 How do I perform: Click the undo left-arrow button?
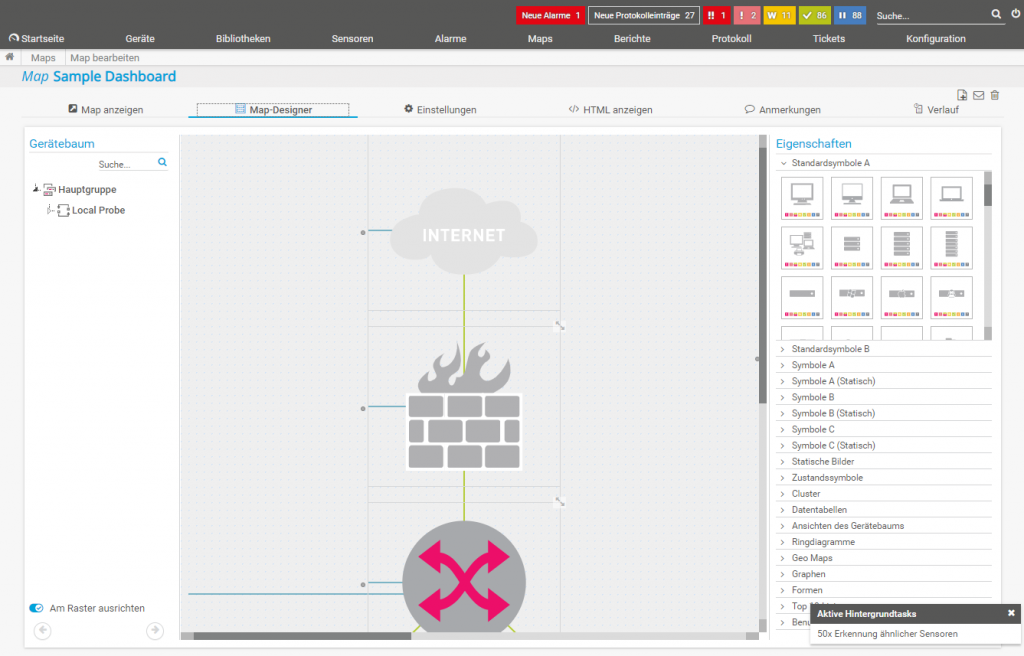pos(42,630)
